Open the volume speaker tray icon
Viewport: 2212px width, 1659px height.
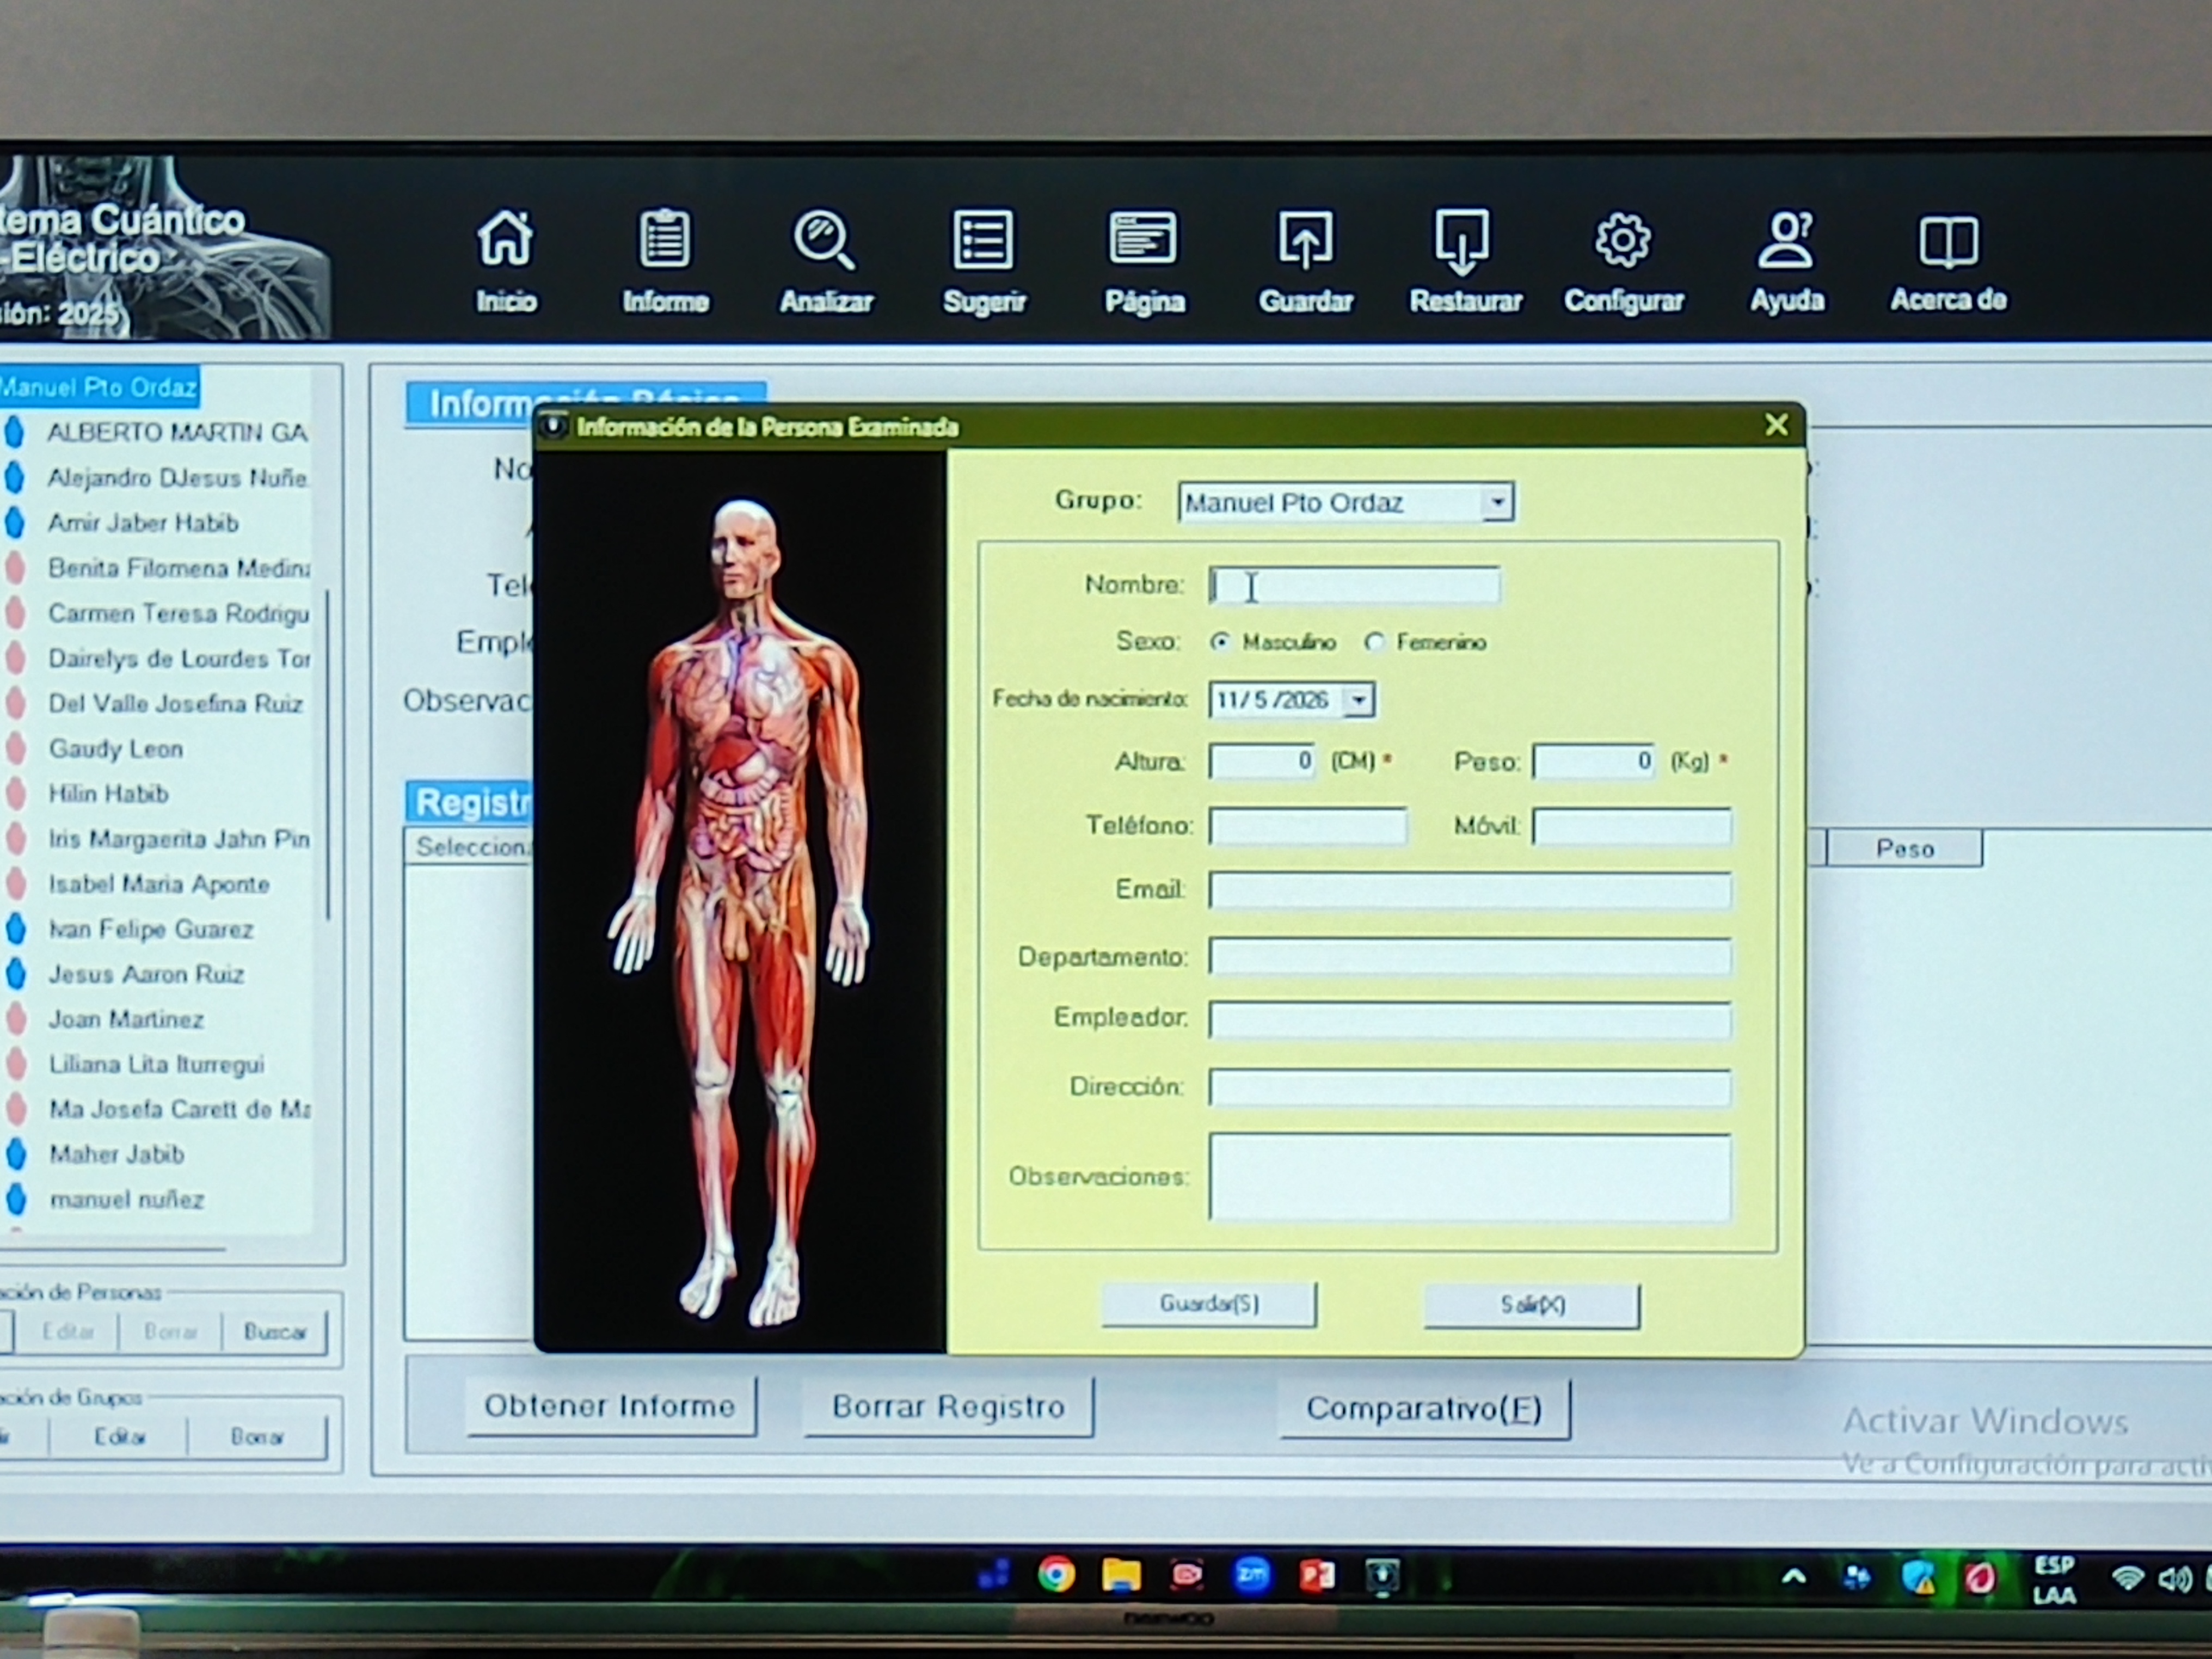click(x=2175, y=1580)
